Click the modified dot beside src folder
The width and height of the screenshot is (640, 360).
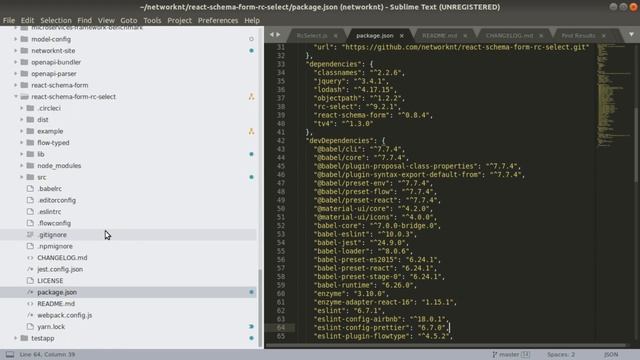(251, 177)
